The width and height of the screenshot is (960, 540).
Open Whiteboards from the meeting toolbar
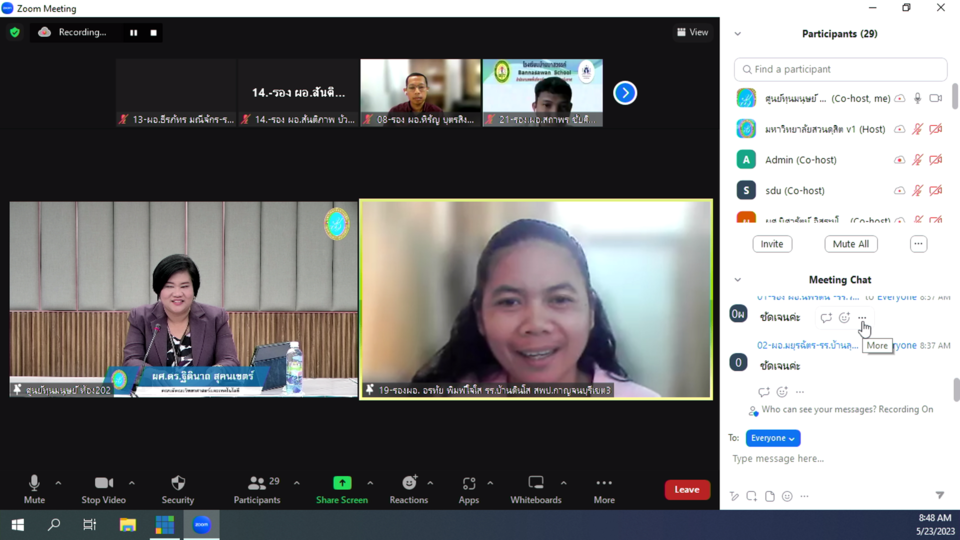click(x=536, y=489)
